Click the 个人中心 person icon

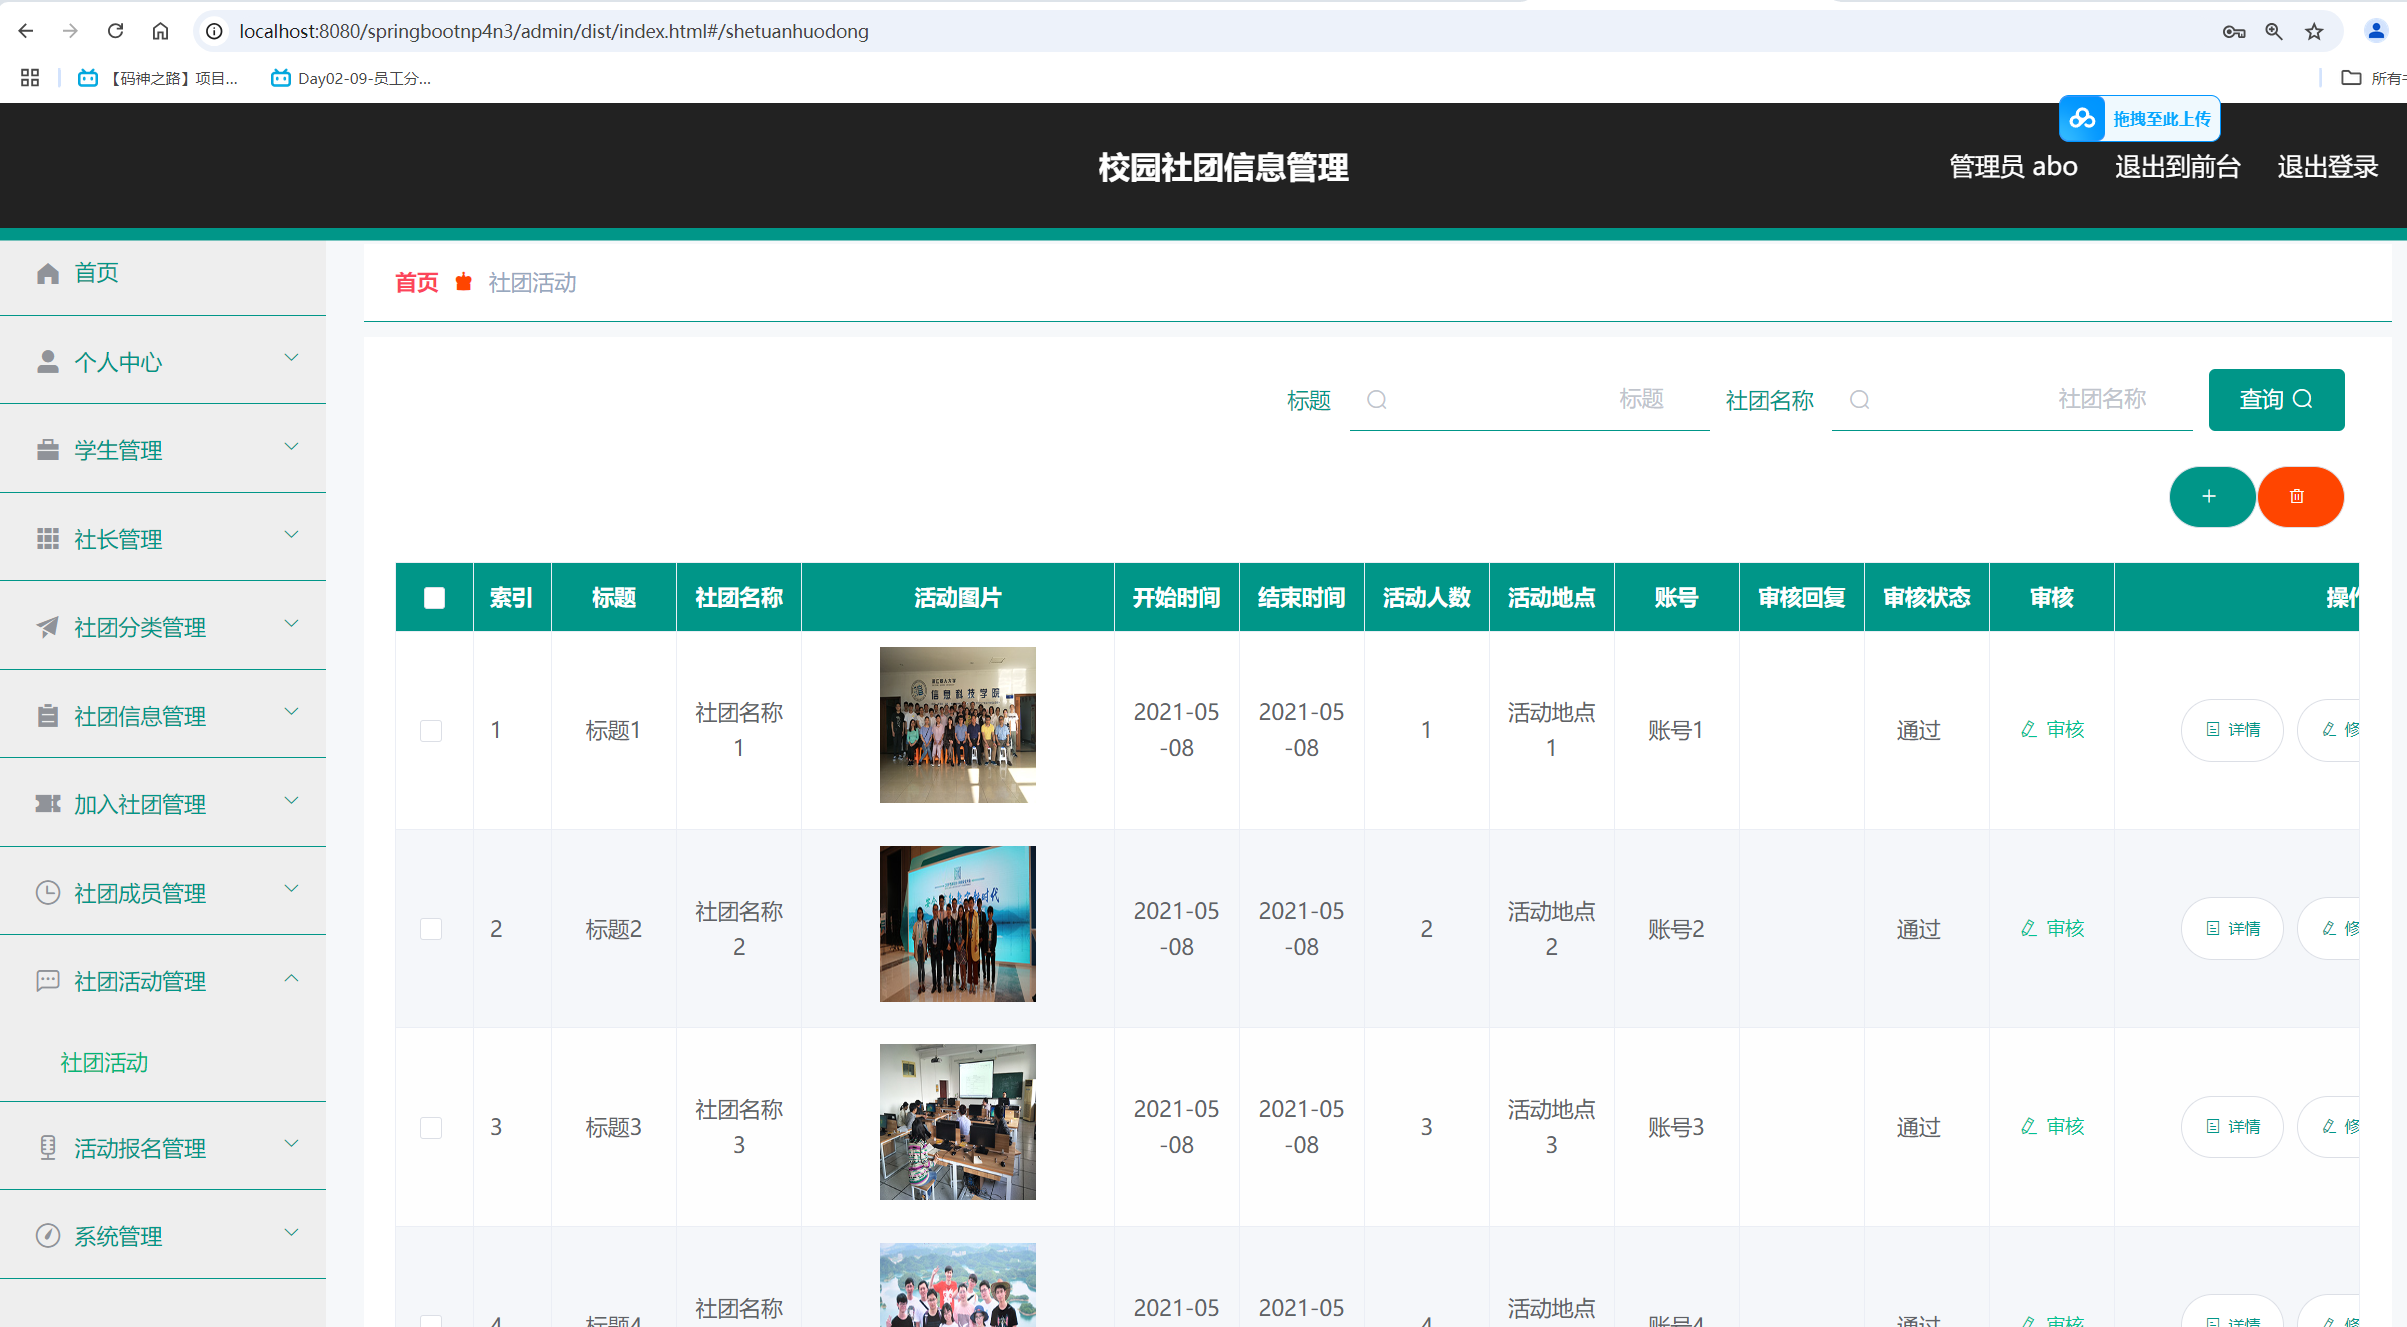47,361
